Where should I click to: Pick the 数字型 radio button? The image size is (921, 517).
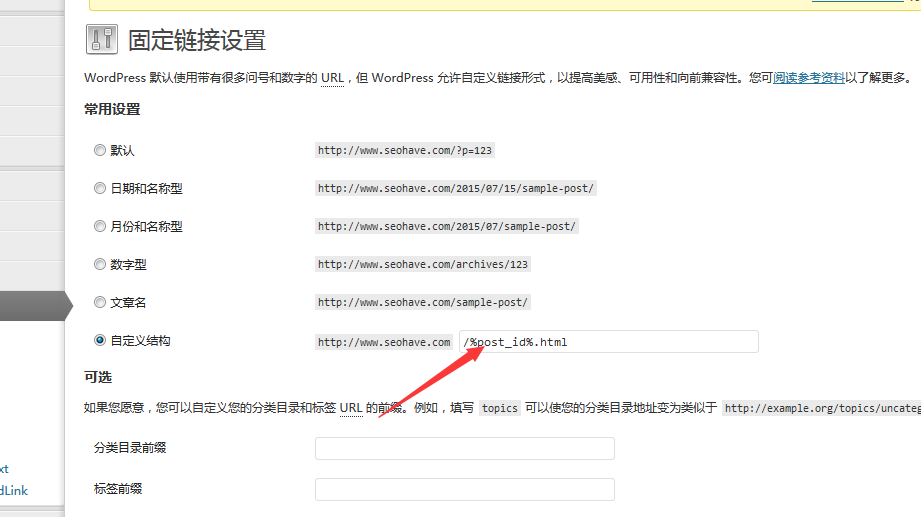click(x=100, y=264)
